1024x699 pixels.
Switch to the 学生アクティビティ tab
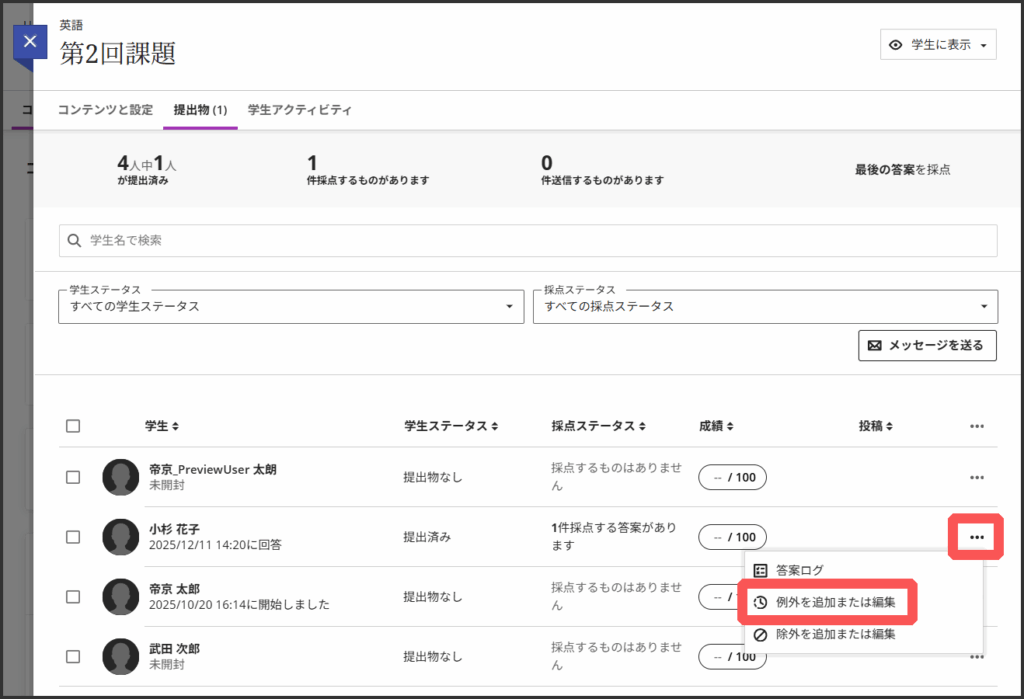(299, 110)
